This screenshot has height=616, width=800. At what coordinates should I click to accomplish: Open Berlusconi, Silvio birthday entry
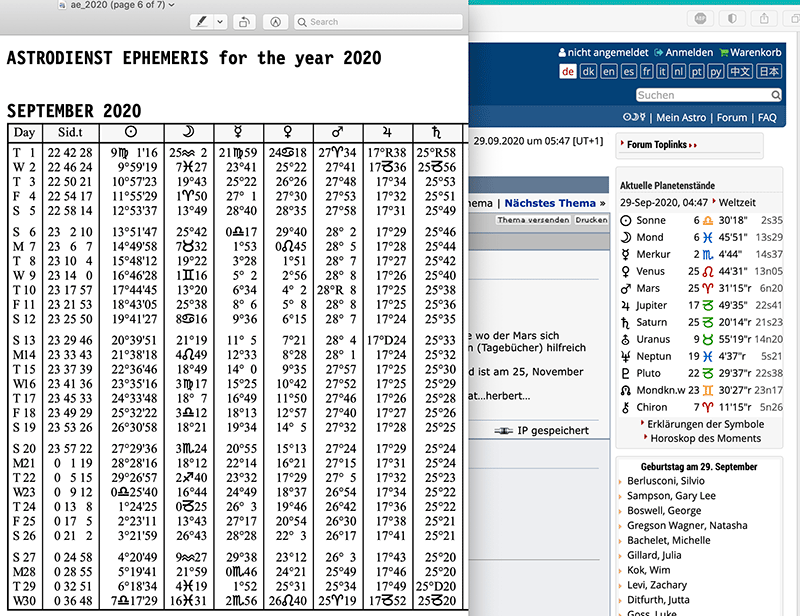666,481
